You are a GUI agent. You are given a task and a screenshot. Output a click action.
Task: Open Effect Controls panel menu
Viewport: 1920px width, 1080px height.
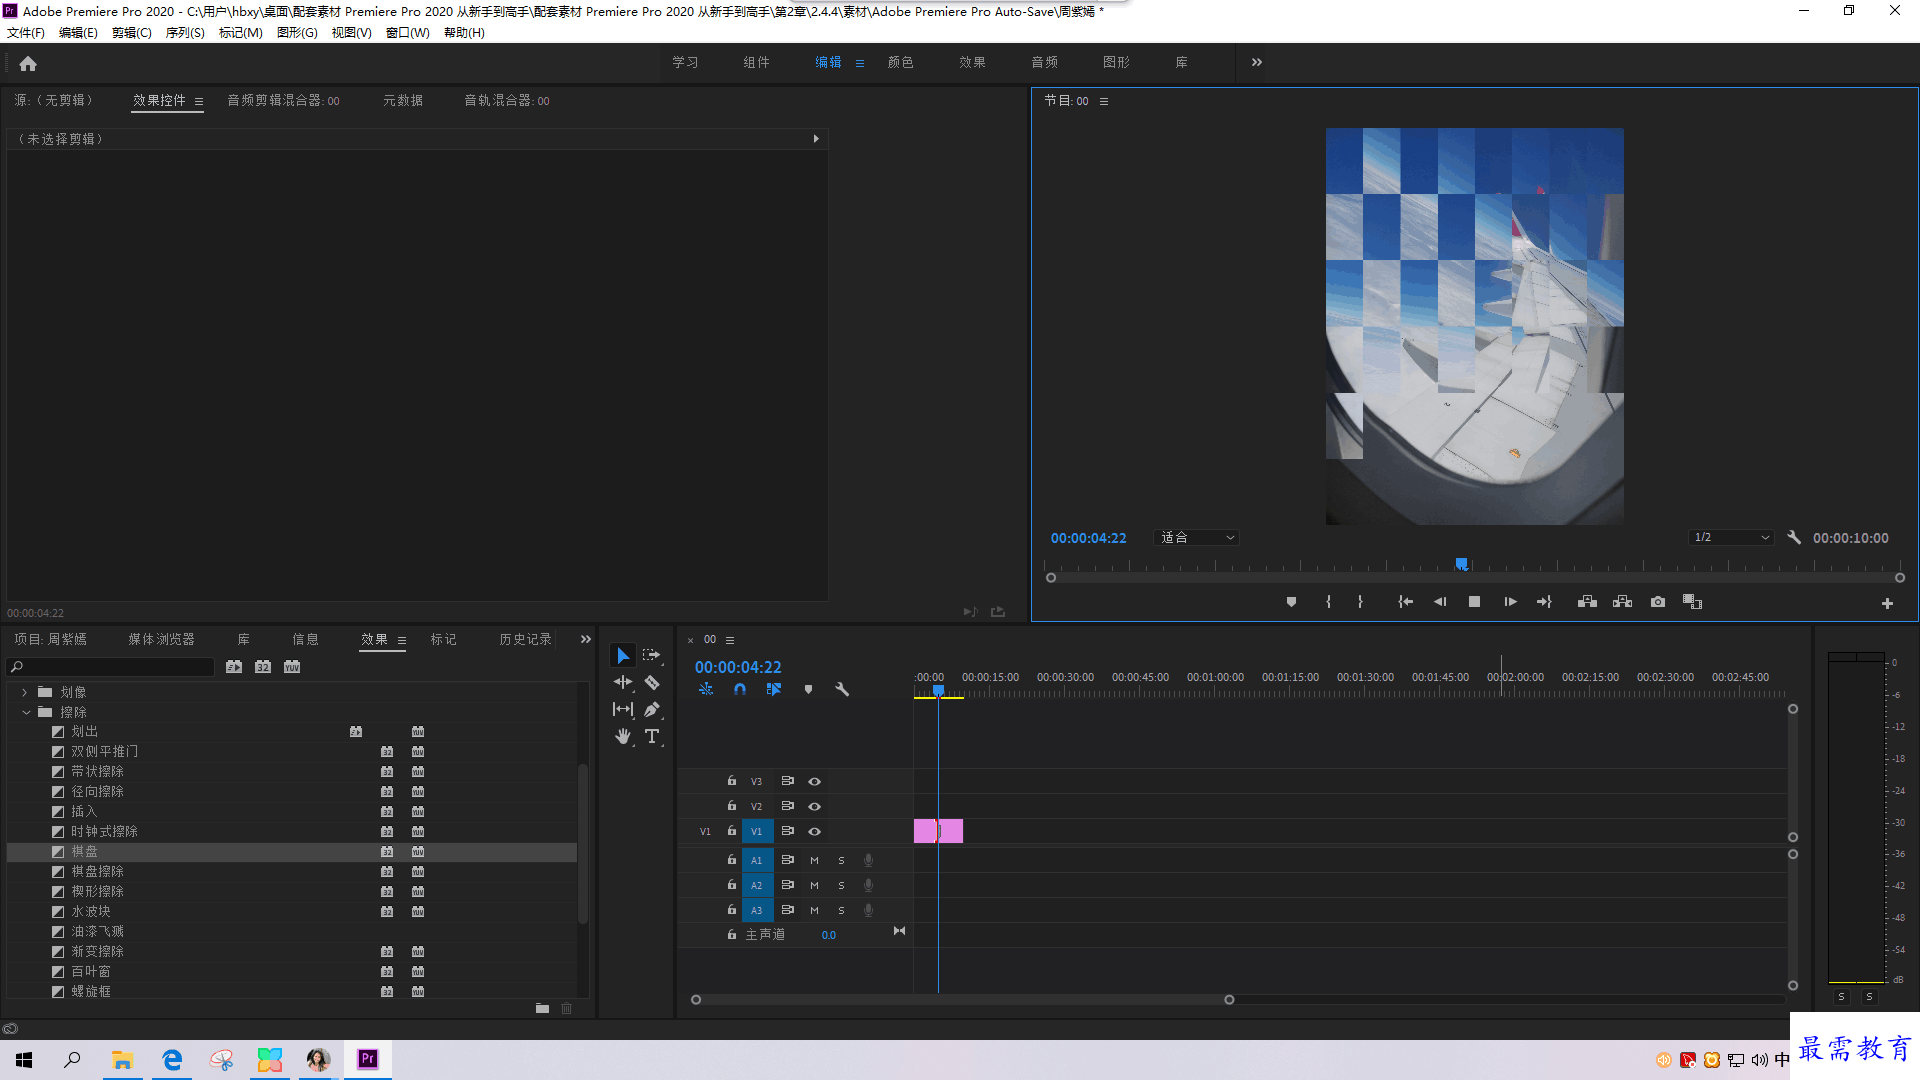tap(199, 101)
